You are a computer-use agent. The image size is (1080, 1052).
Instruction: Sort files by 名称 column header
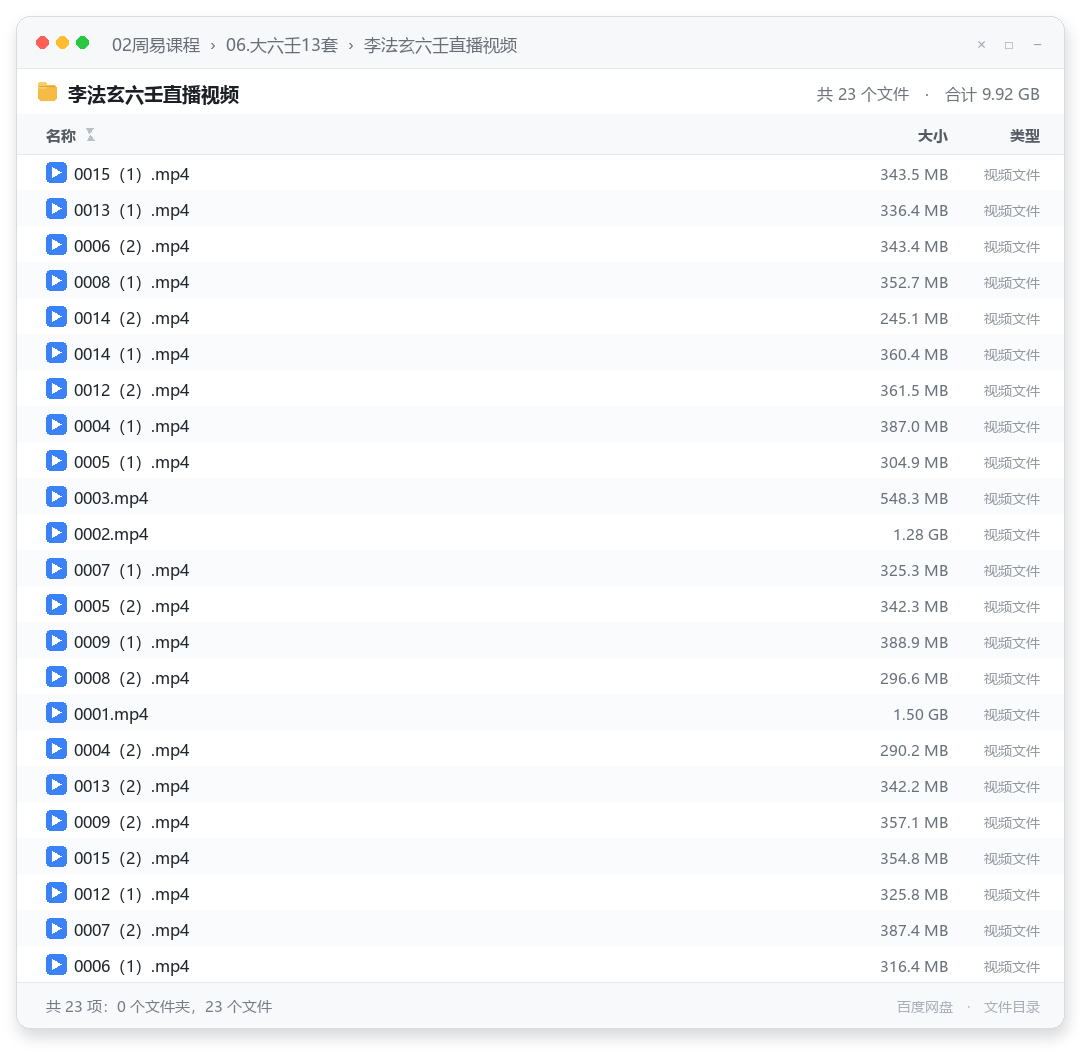pos(61,136)
